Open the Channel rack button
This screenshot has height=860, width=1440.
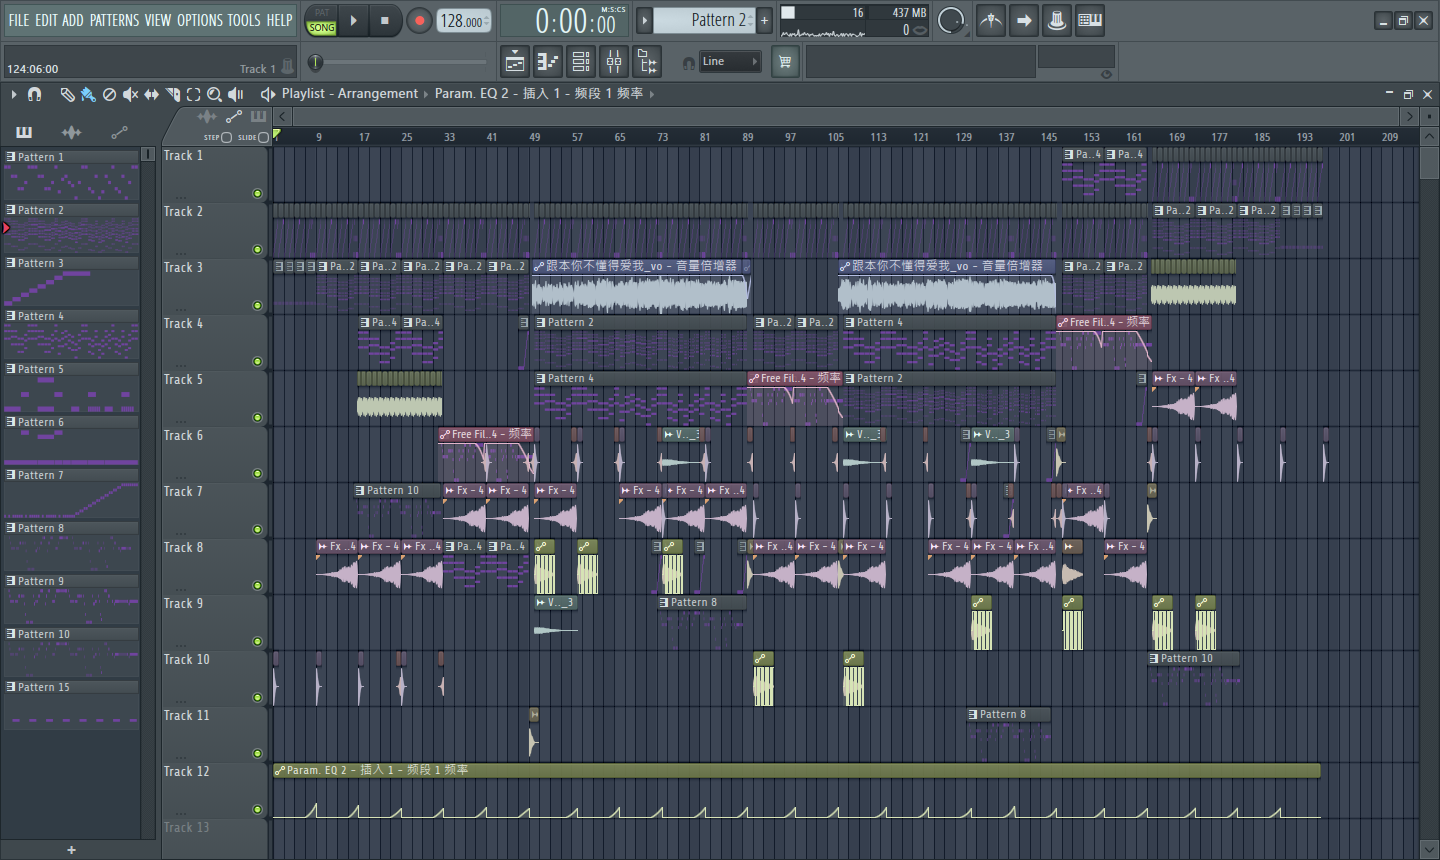581,62
